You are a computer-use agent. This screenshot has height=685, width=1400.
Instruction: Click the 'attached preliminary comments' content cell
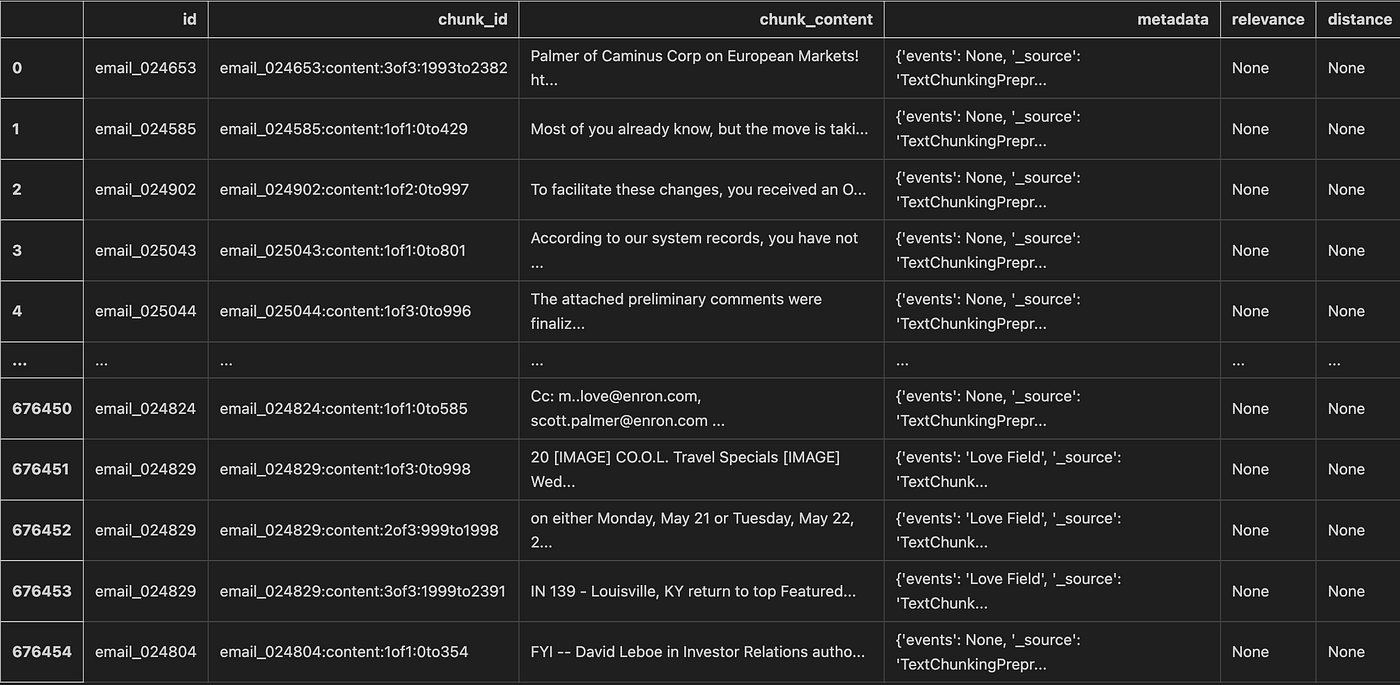702,311
